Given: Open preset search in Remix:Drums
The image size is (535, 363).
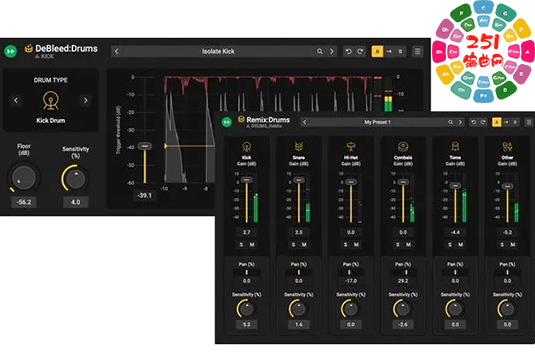Looking at the screenshot, I should (450, 122).
